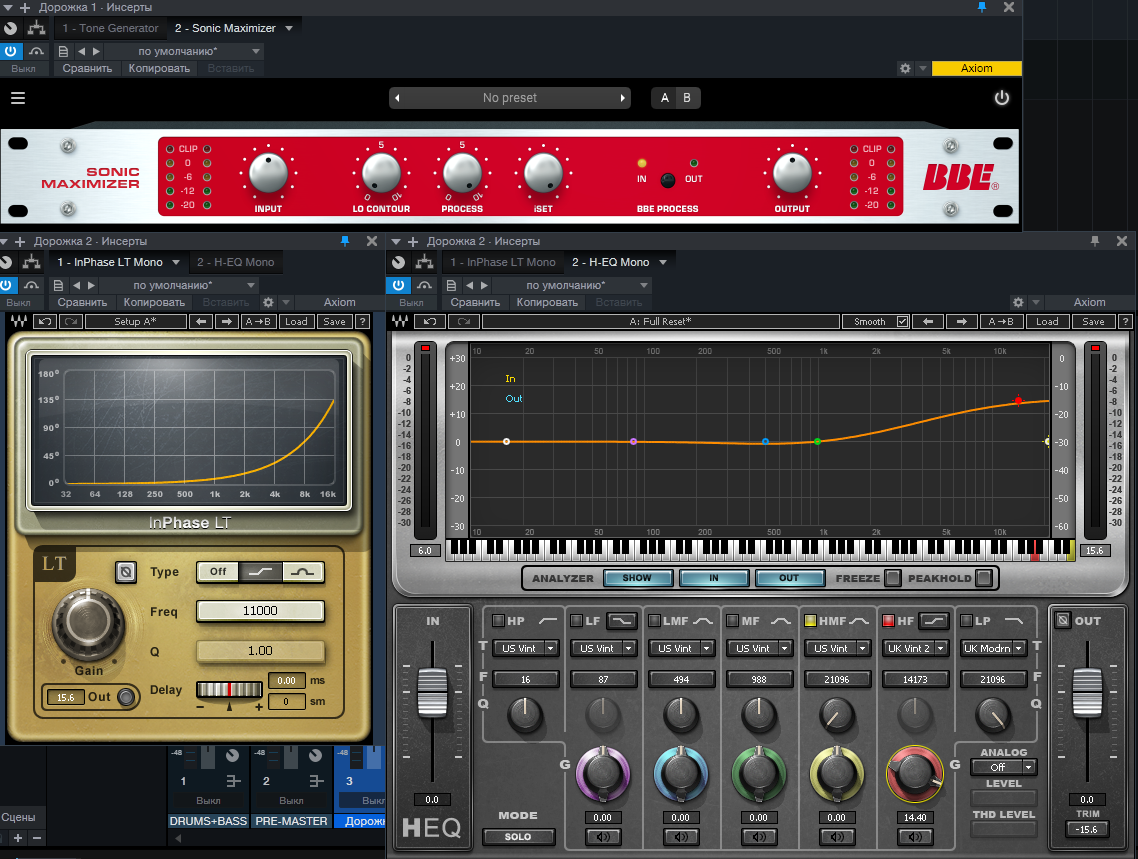The height and width of the screenshot is (859, 1138).
Task: Toggle the BBE PROCESS in/out switch
Action: click(668, 179)
